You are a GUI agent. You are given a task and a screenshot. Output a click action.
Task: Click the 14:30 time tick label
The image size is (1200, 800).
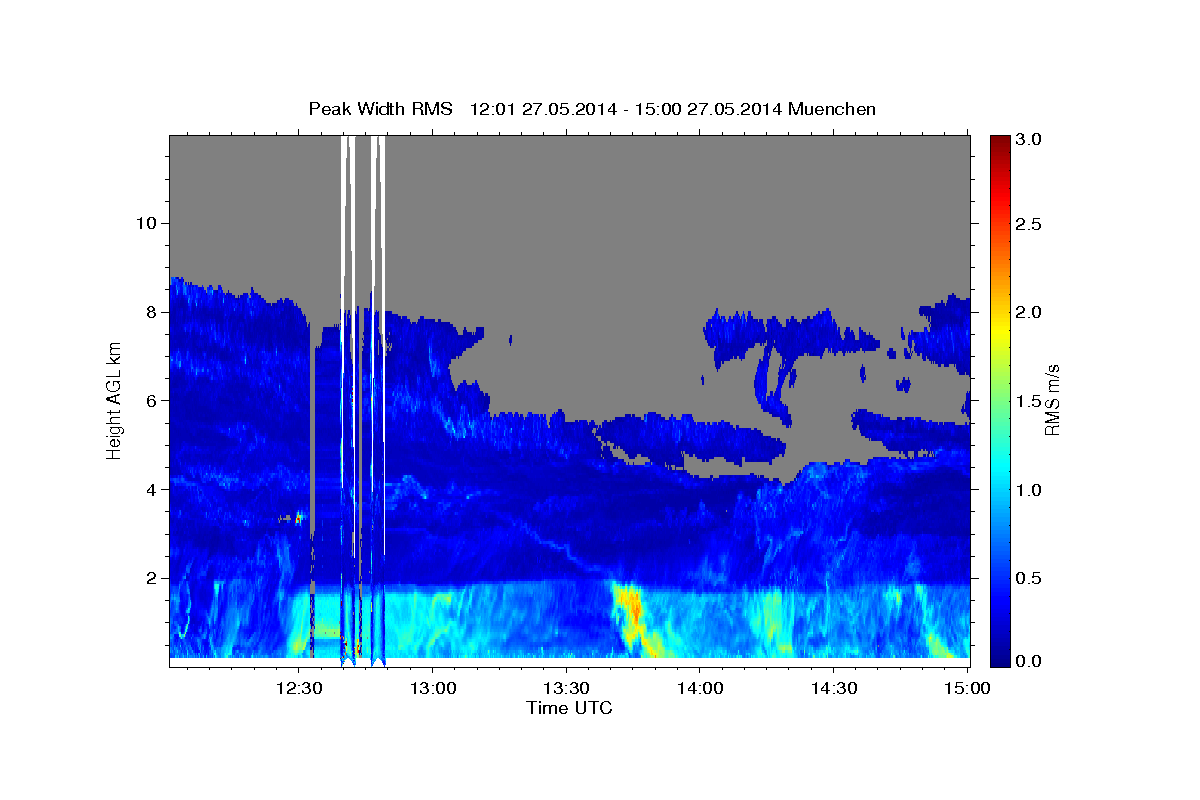(833, 688)
